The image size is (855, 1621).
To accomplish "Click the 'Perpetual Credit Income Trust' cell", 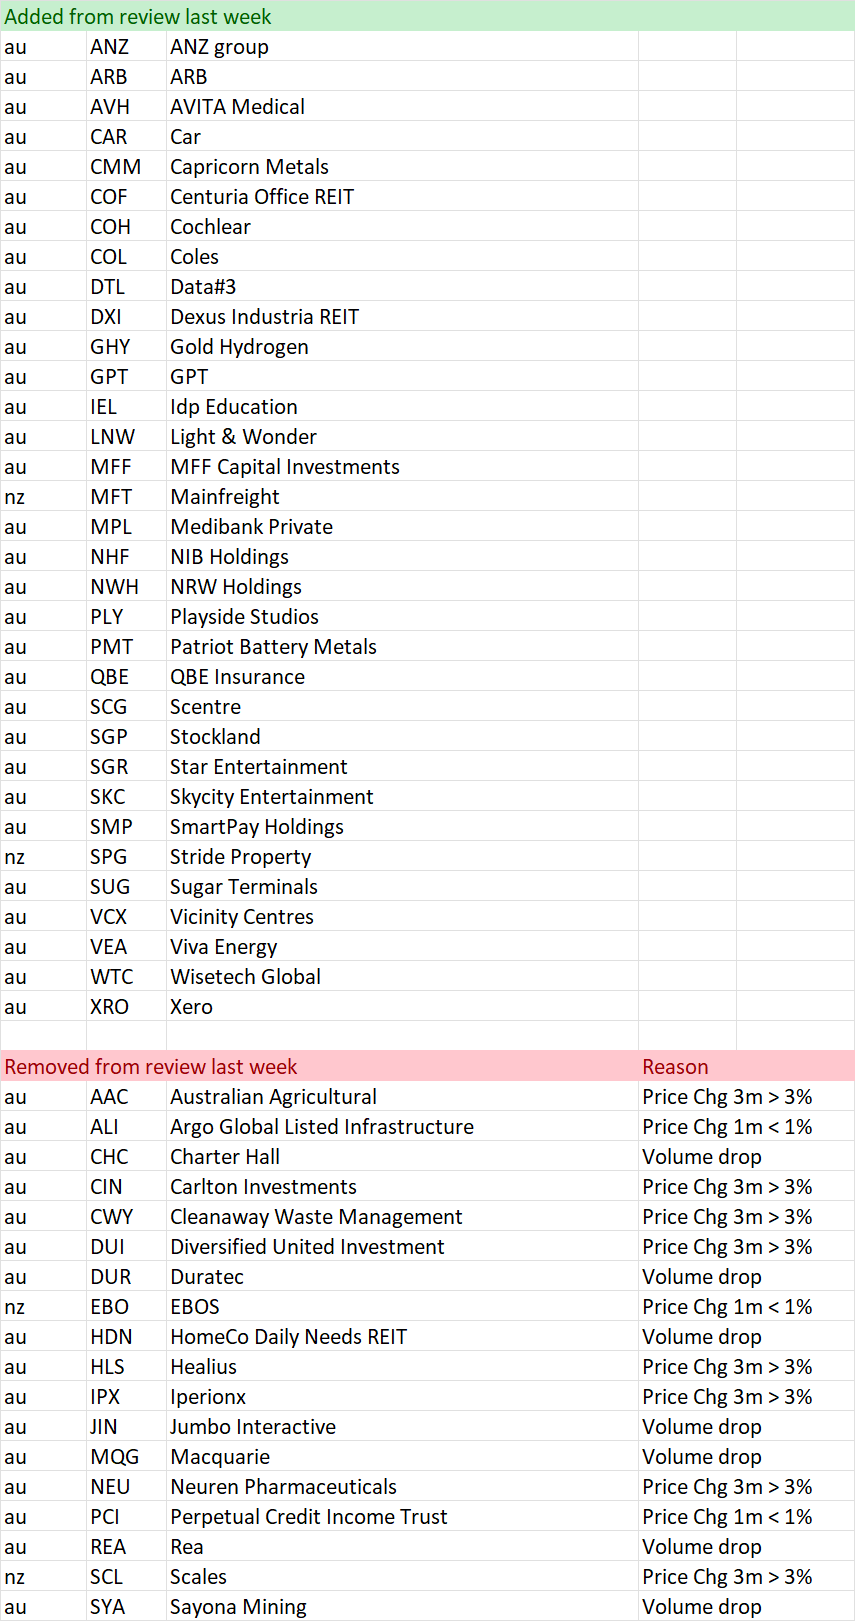I will 402,1516.
